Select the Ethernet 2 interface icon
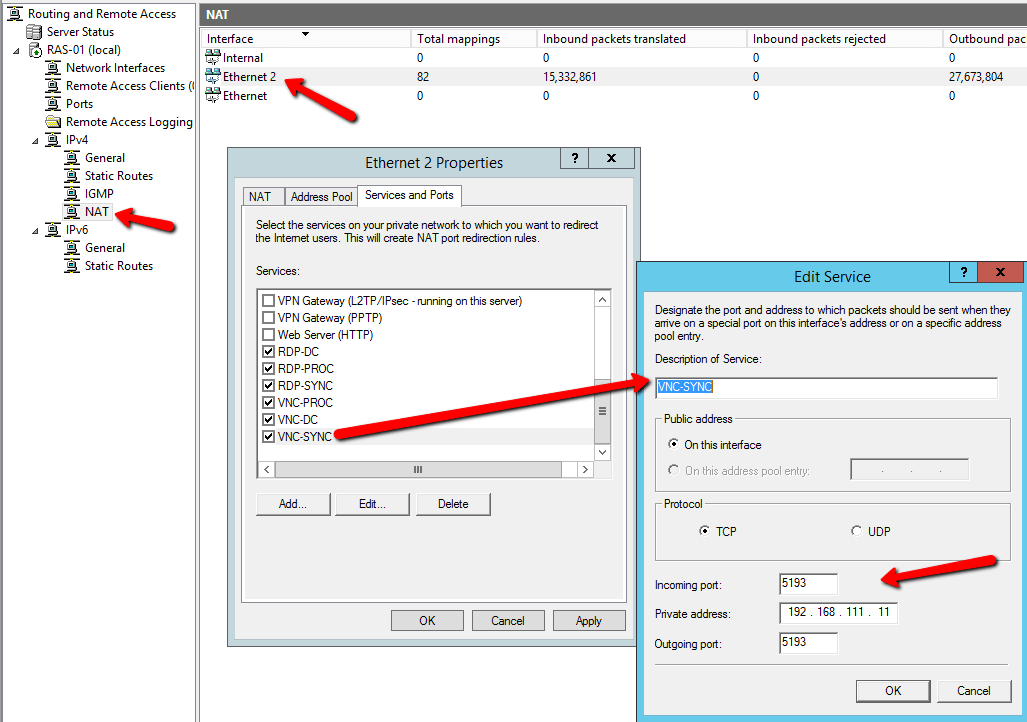The image size is (1027, 722). coord(212,77)
